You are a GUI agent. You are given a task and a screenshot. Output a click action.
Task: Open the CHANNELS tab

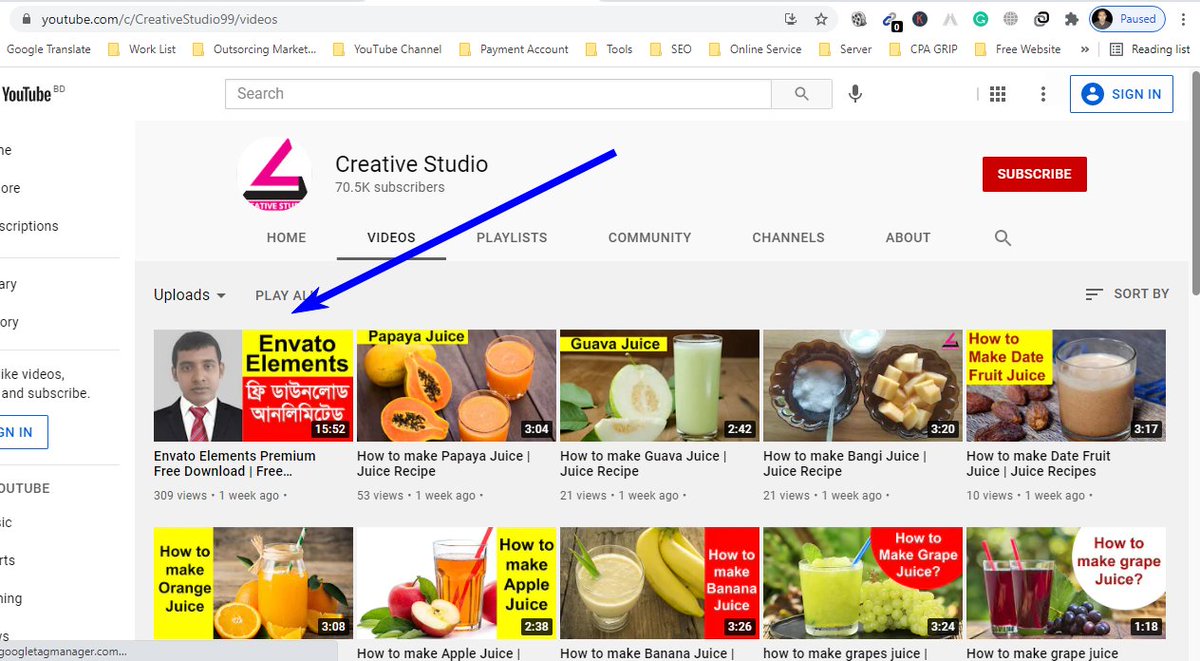point(788,238)
